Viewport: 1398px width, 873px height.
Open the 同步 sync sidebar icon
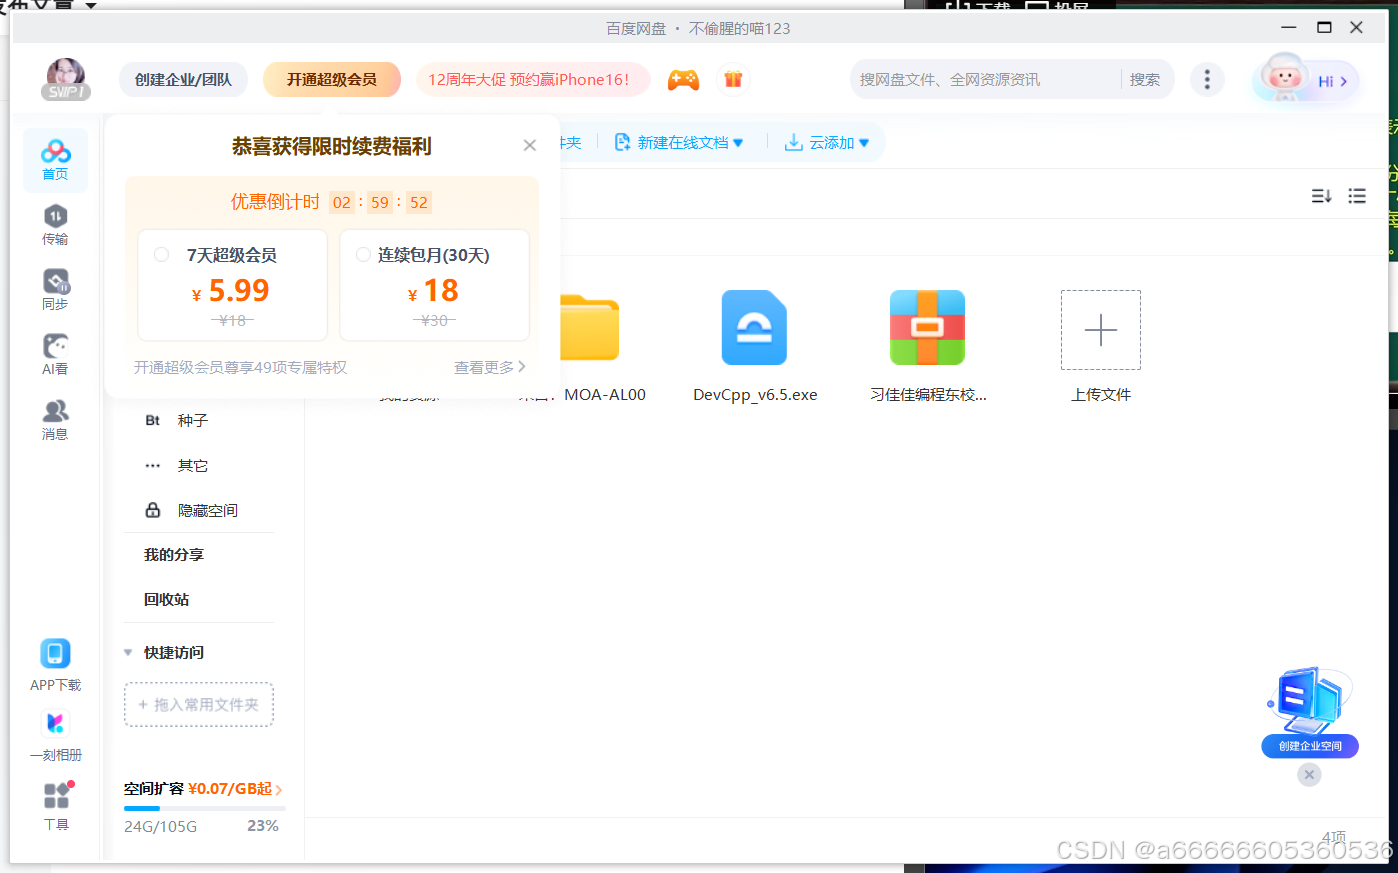55,290
